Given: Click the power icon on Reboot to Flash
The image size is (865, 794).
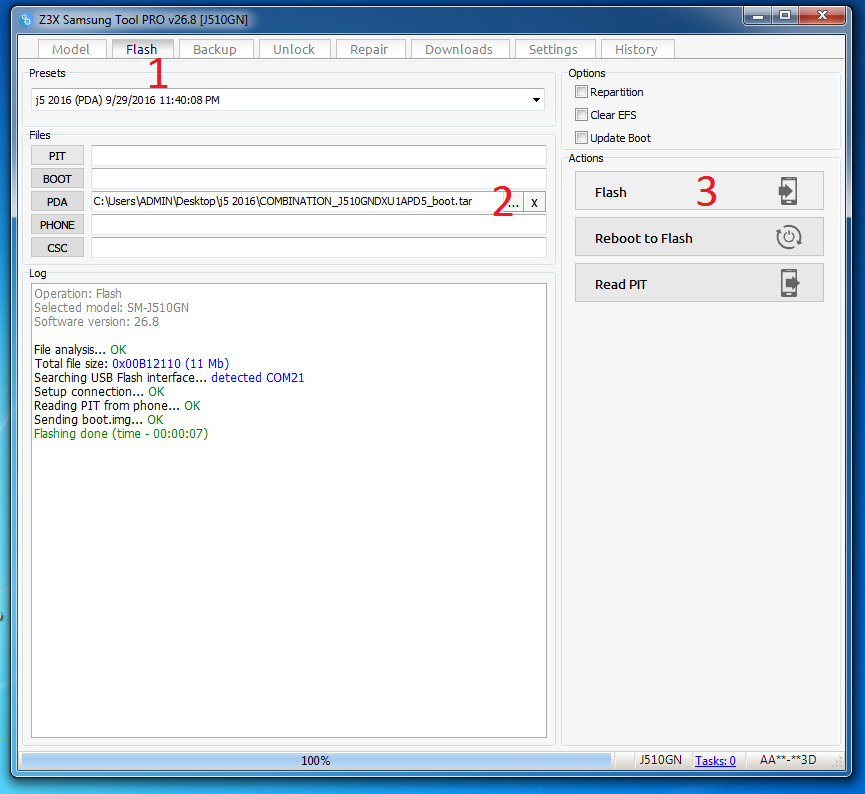Looking at the screenshot, I should click(788, 238).
